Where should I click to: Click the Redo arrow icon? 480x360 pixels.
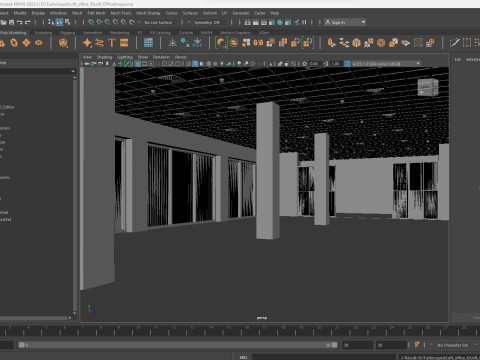[28, 22]
